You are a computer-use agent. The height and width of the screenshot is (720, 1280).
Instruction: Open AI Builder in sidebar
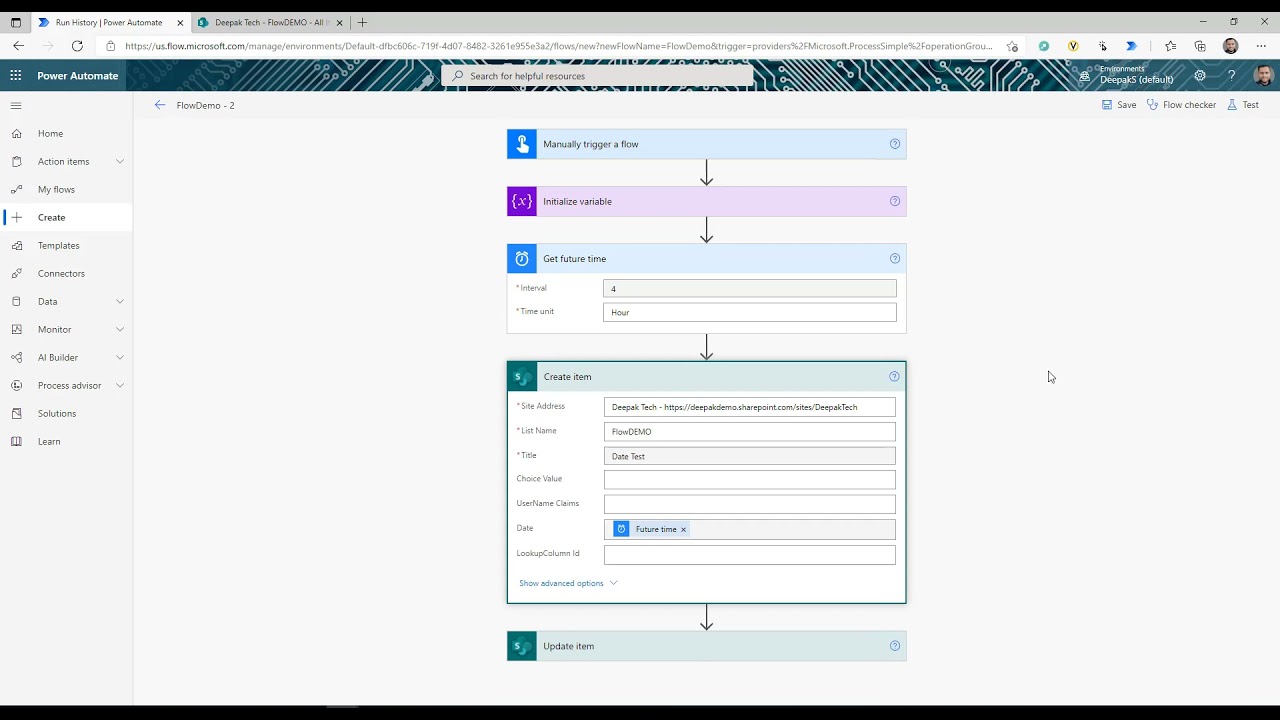[57, 357]
